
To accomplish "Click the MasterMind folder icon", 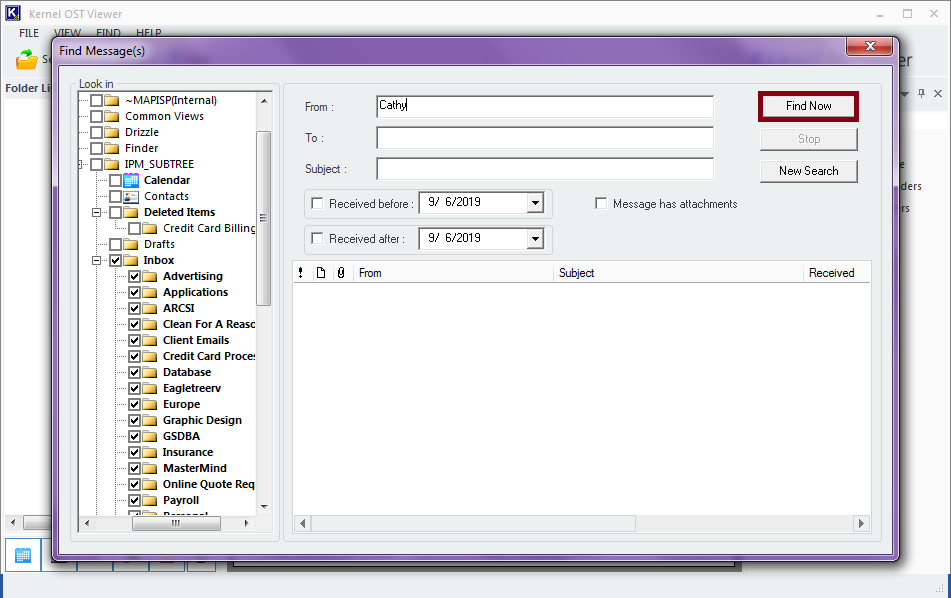I will coord(150,468).
